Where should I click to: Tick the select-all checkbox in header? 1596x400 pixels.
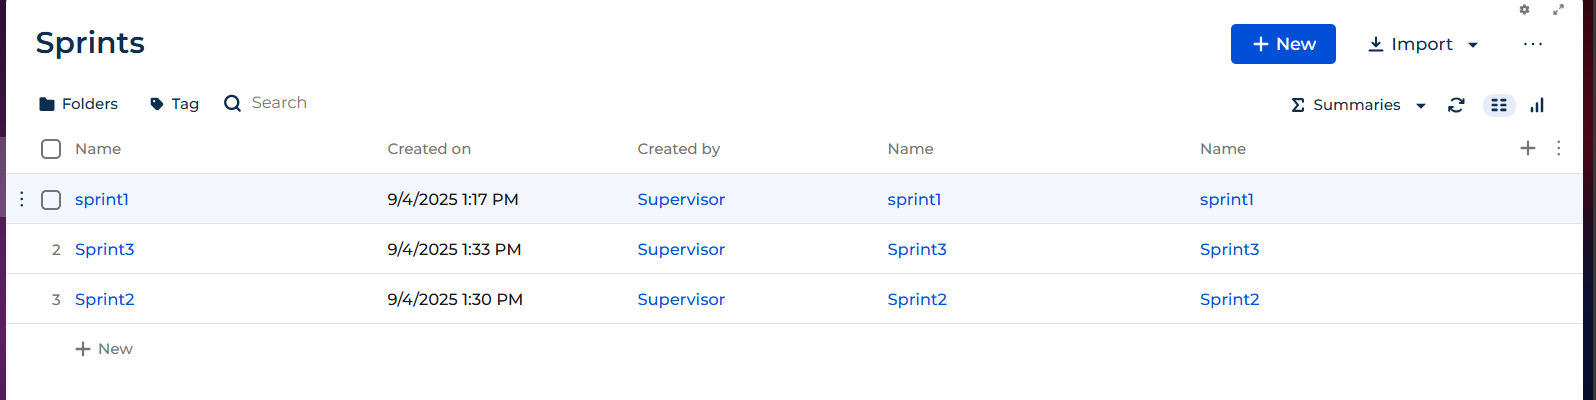tap(51, 149)
